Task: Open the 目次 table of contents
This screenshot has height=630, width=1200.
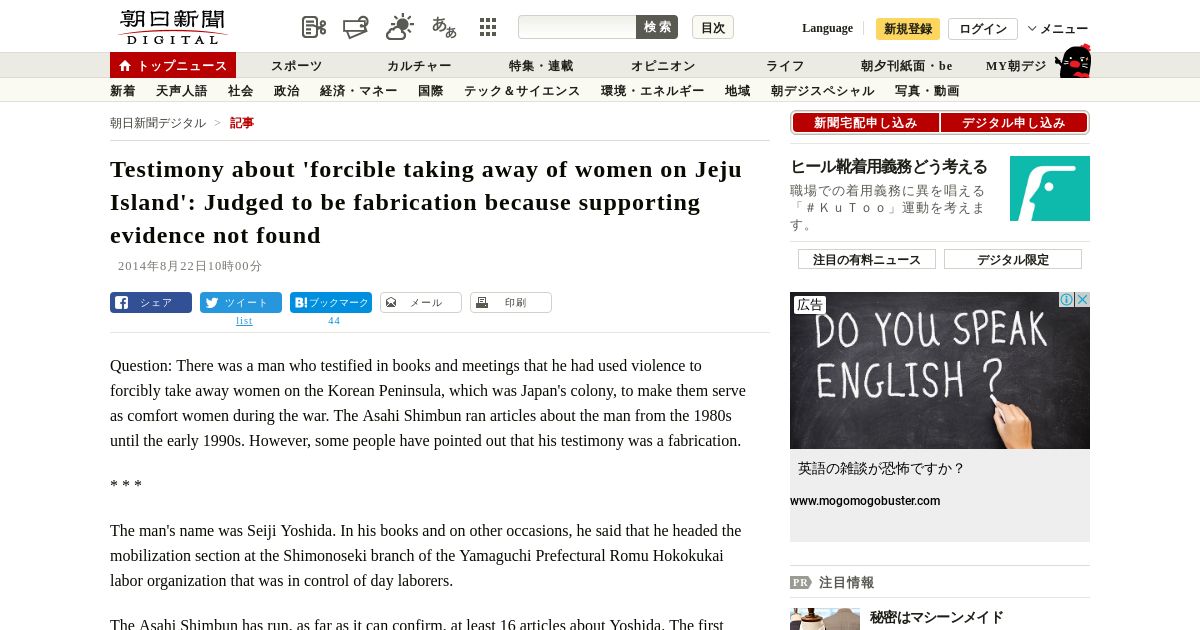Action: click(713, 27)
